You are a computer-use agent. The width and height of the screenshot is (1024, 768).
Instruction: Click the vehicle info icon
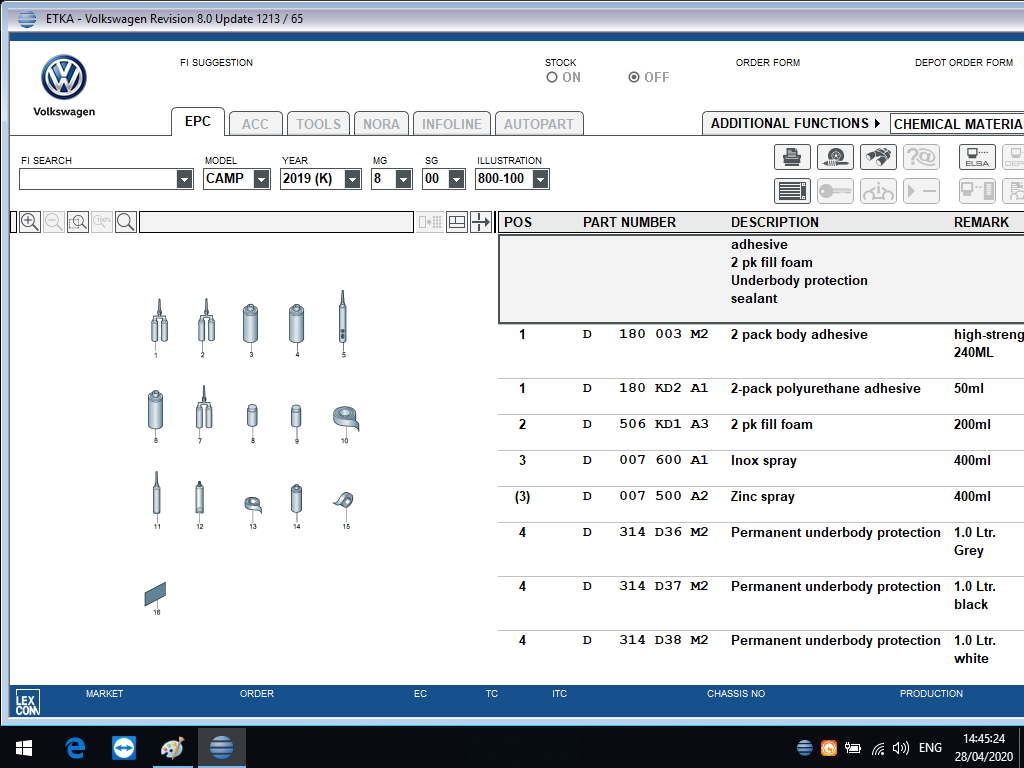pyautogui.click(x=878, y=191)
